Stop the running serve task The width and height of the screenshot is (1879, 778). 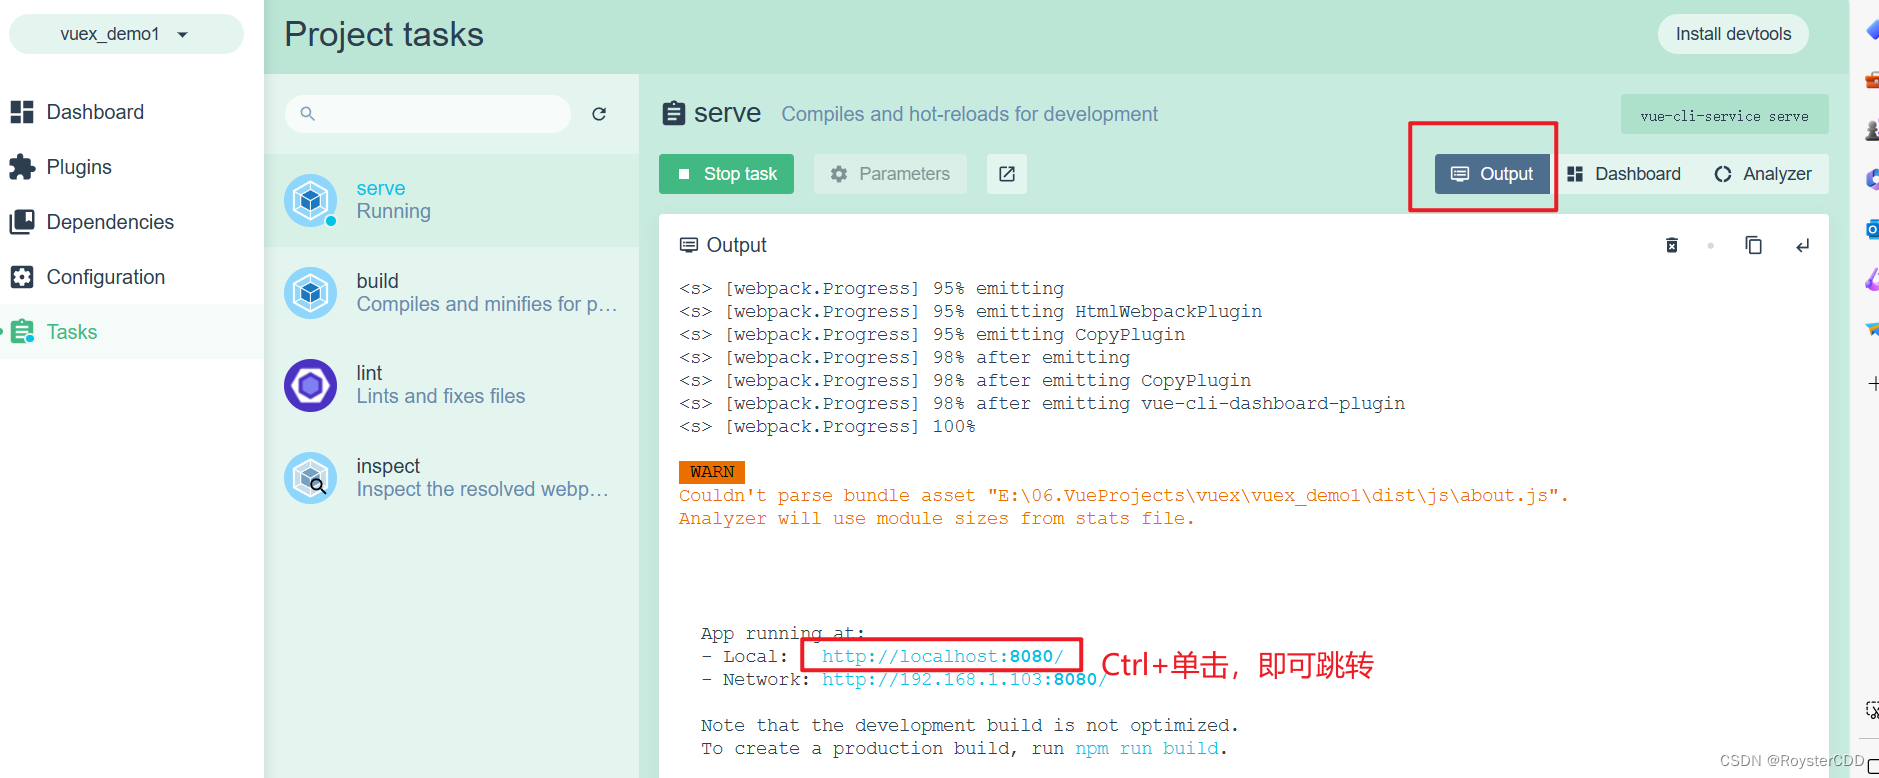(726, 174)
